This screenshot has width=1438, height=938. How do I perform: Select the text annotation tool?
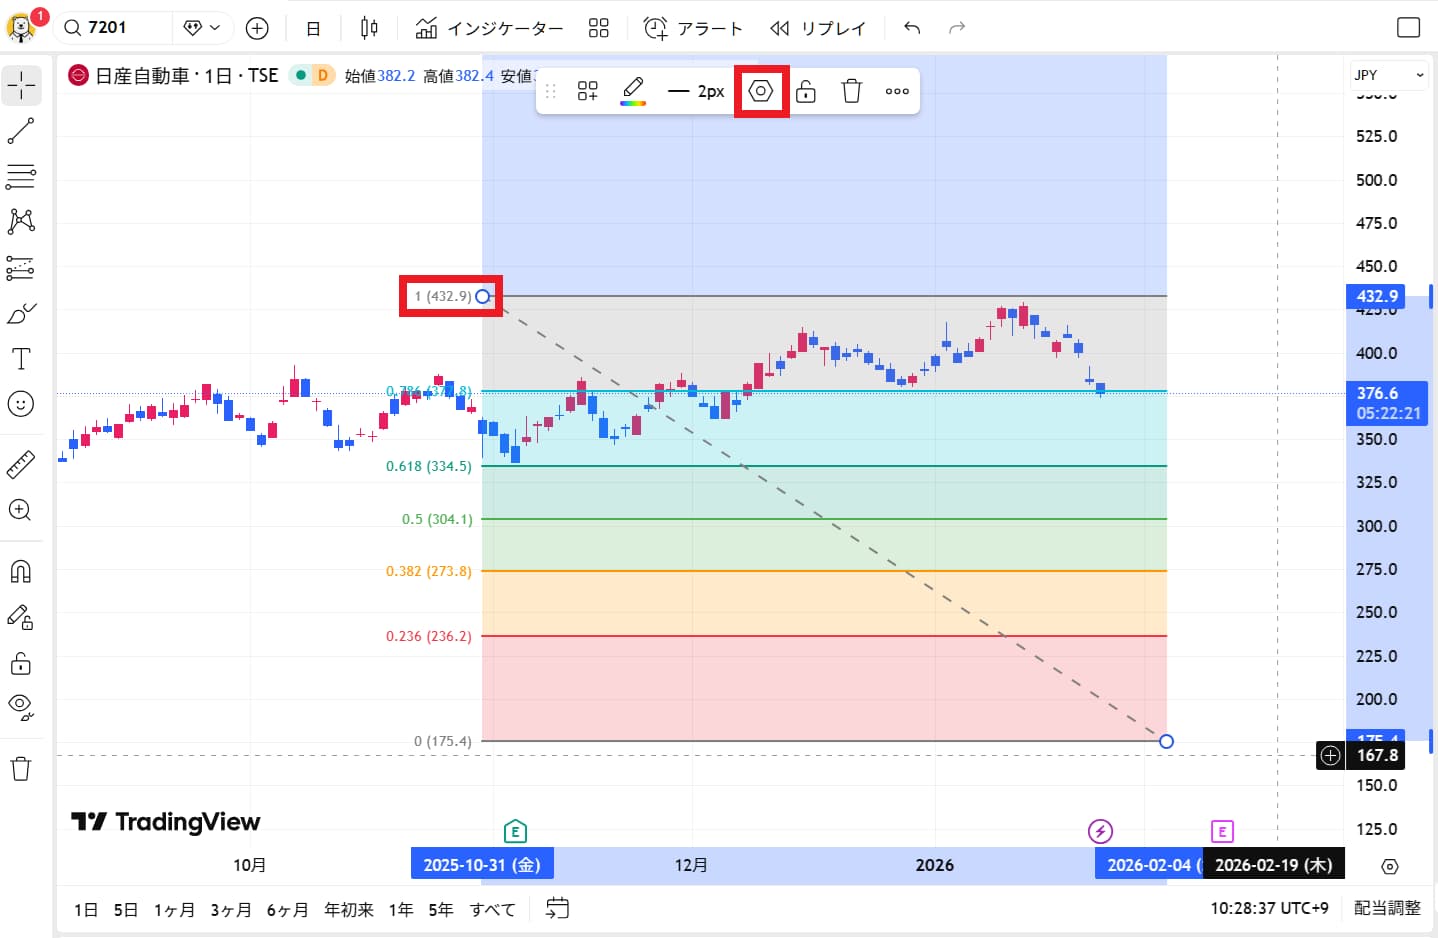coord(21,359)
